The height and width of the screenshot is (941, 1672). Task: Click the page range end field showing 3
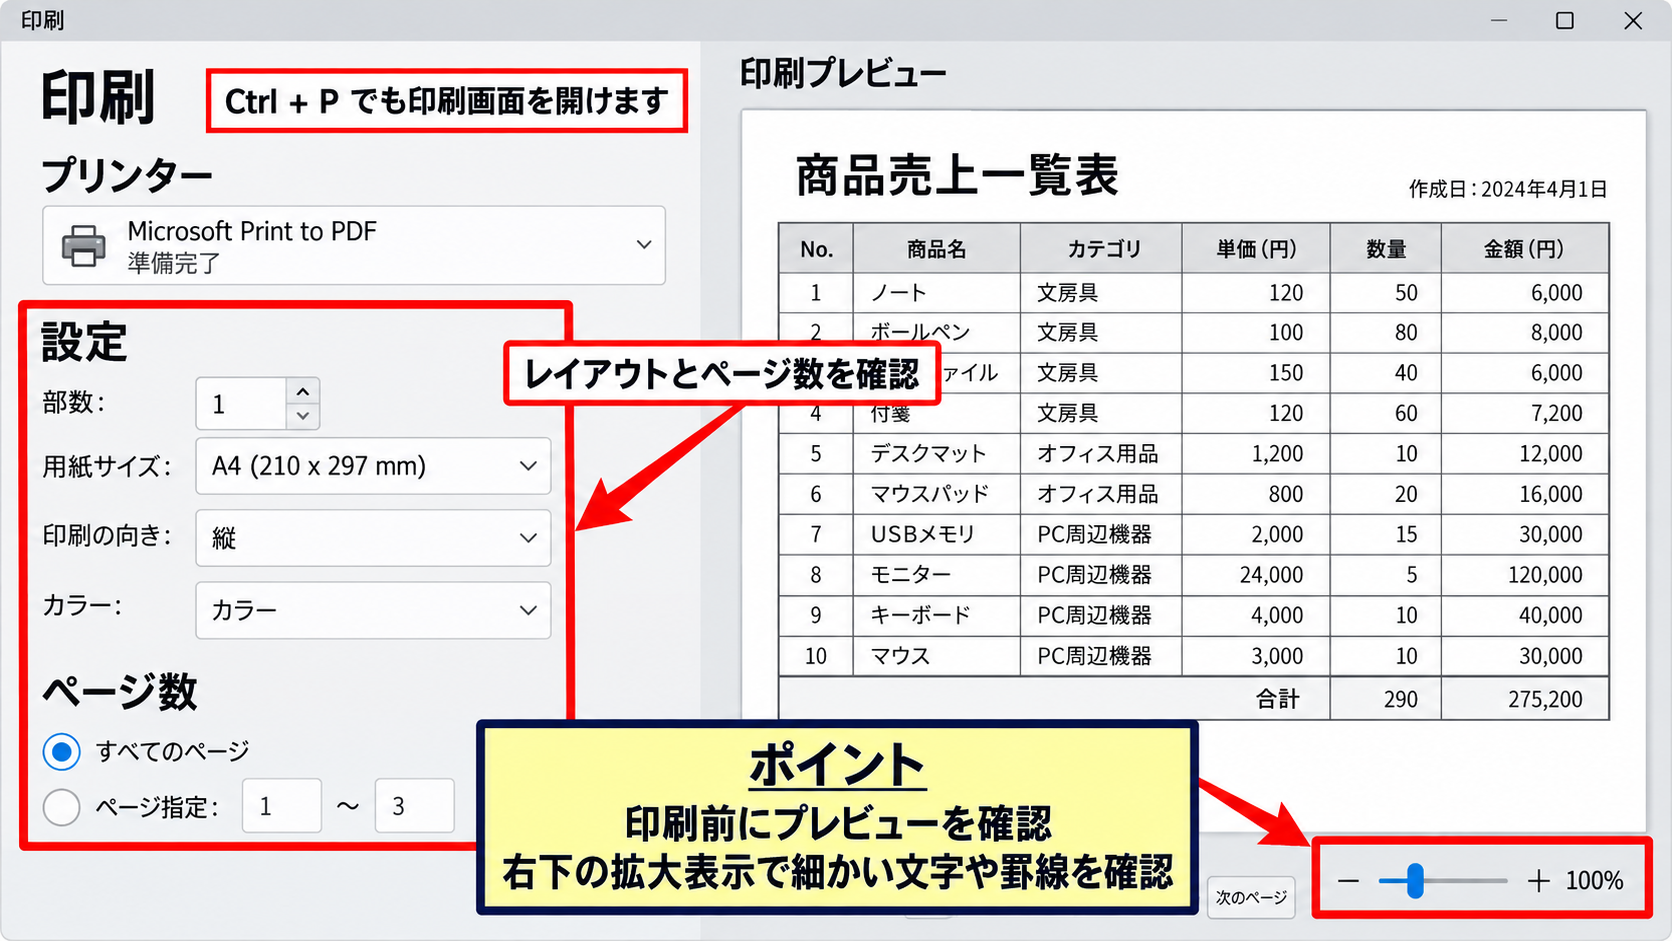point(414,806)
